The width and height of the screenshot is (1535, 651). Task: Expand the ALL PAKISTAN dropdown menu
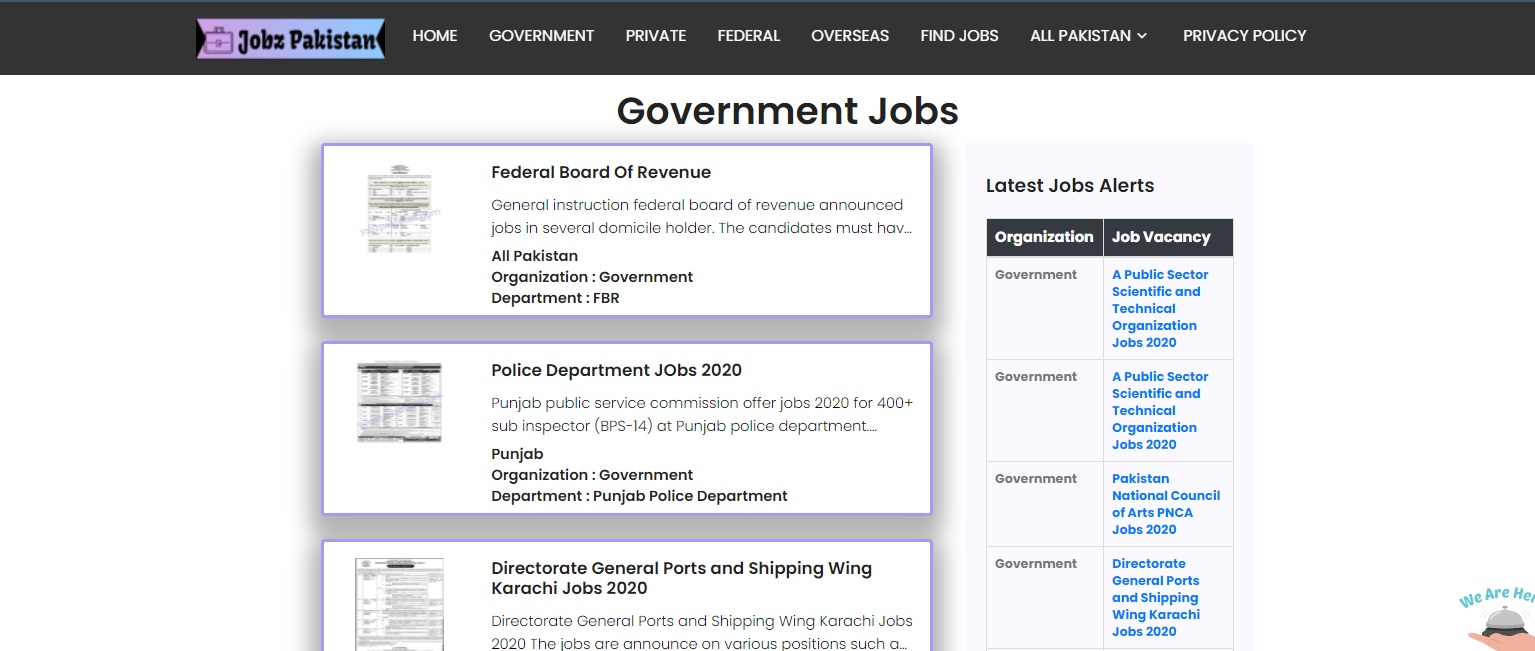[1088, 36]
